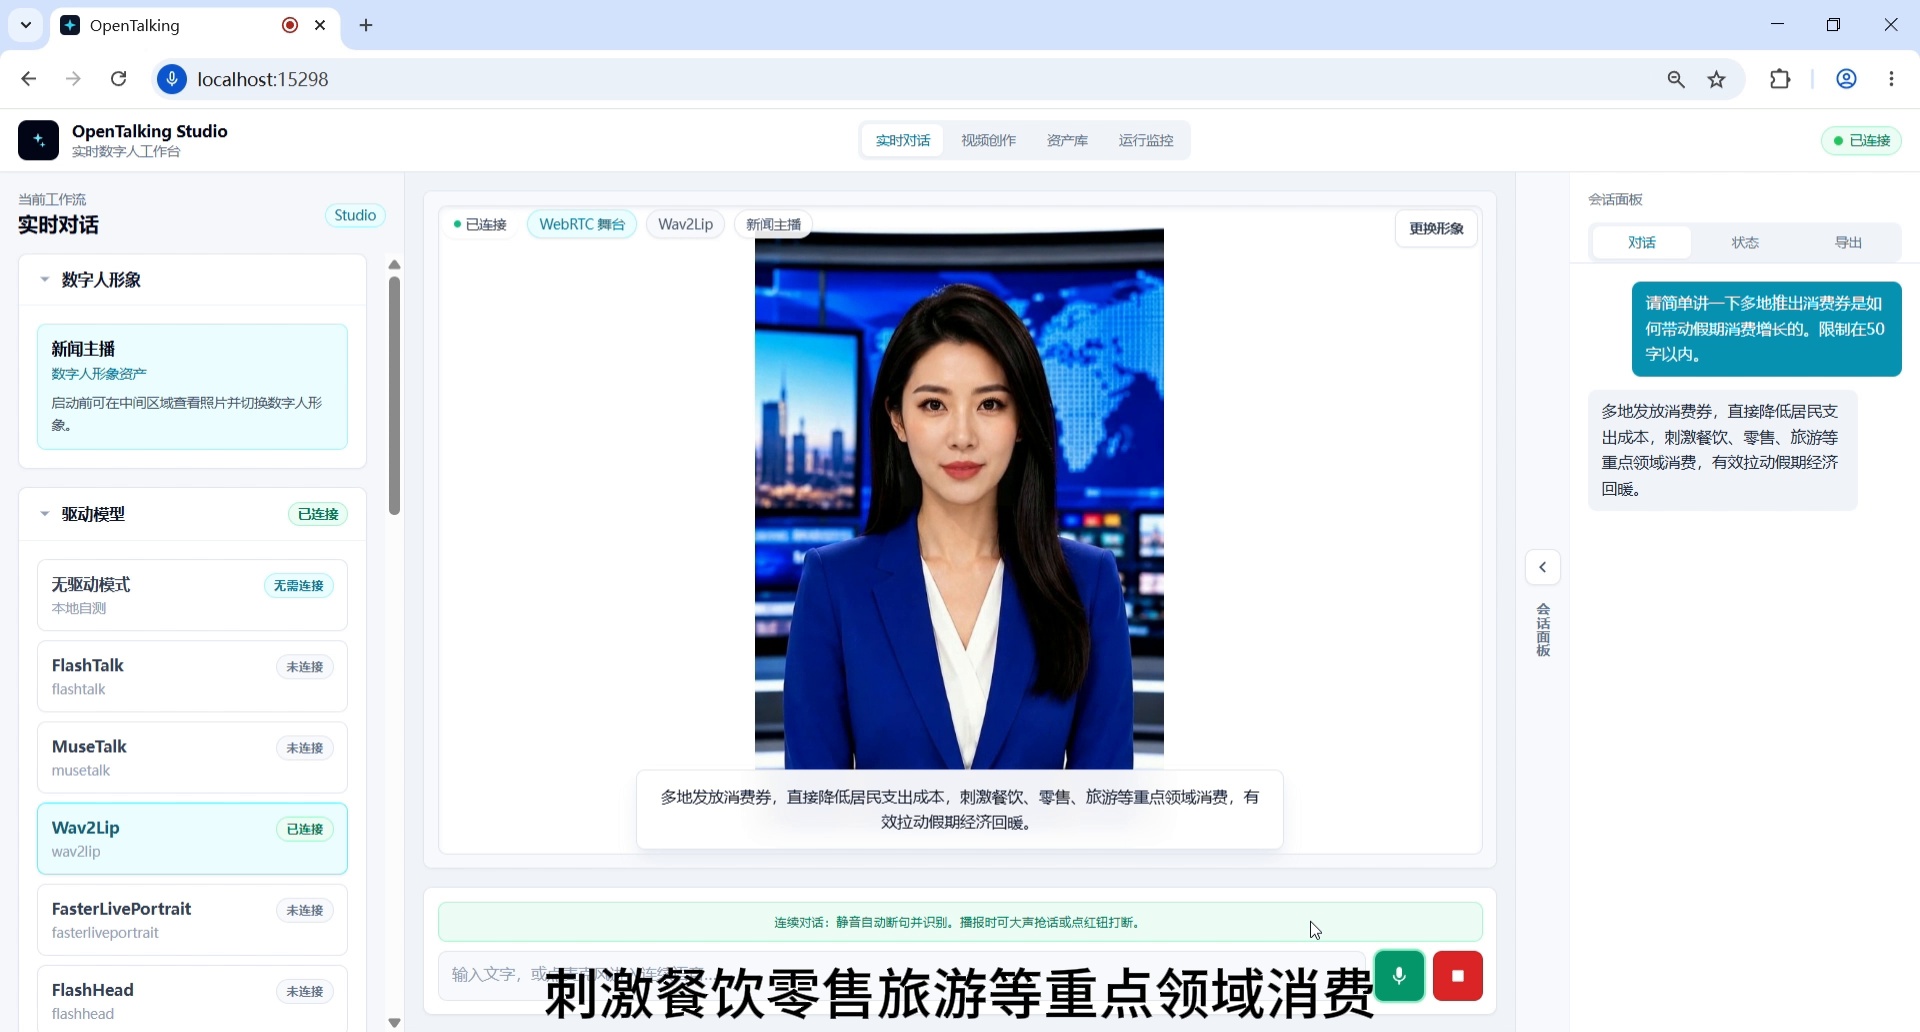
Task: Choose the FlashHead drive model
Action: [192, 998]
